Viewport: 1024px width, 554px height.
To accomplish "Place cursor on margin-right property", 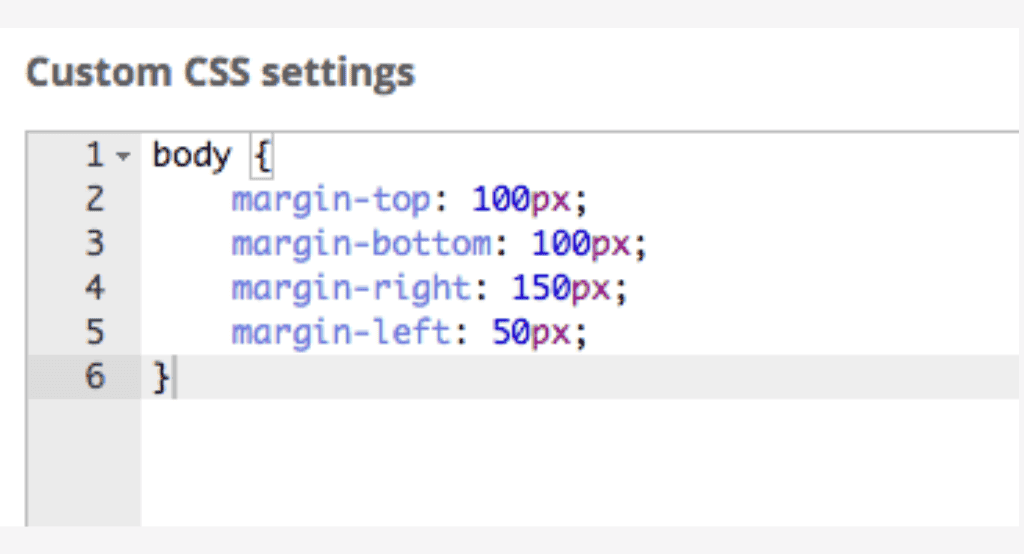I will coord(351,288).
